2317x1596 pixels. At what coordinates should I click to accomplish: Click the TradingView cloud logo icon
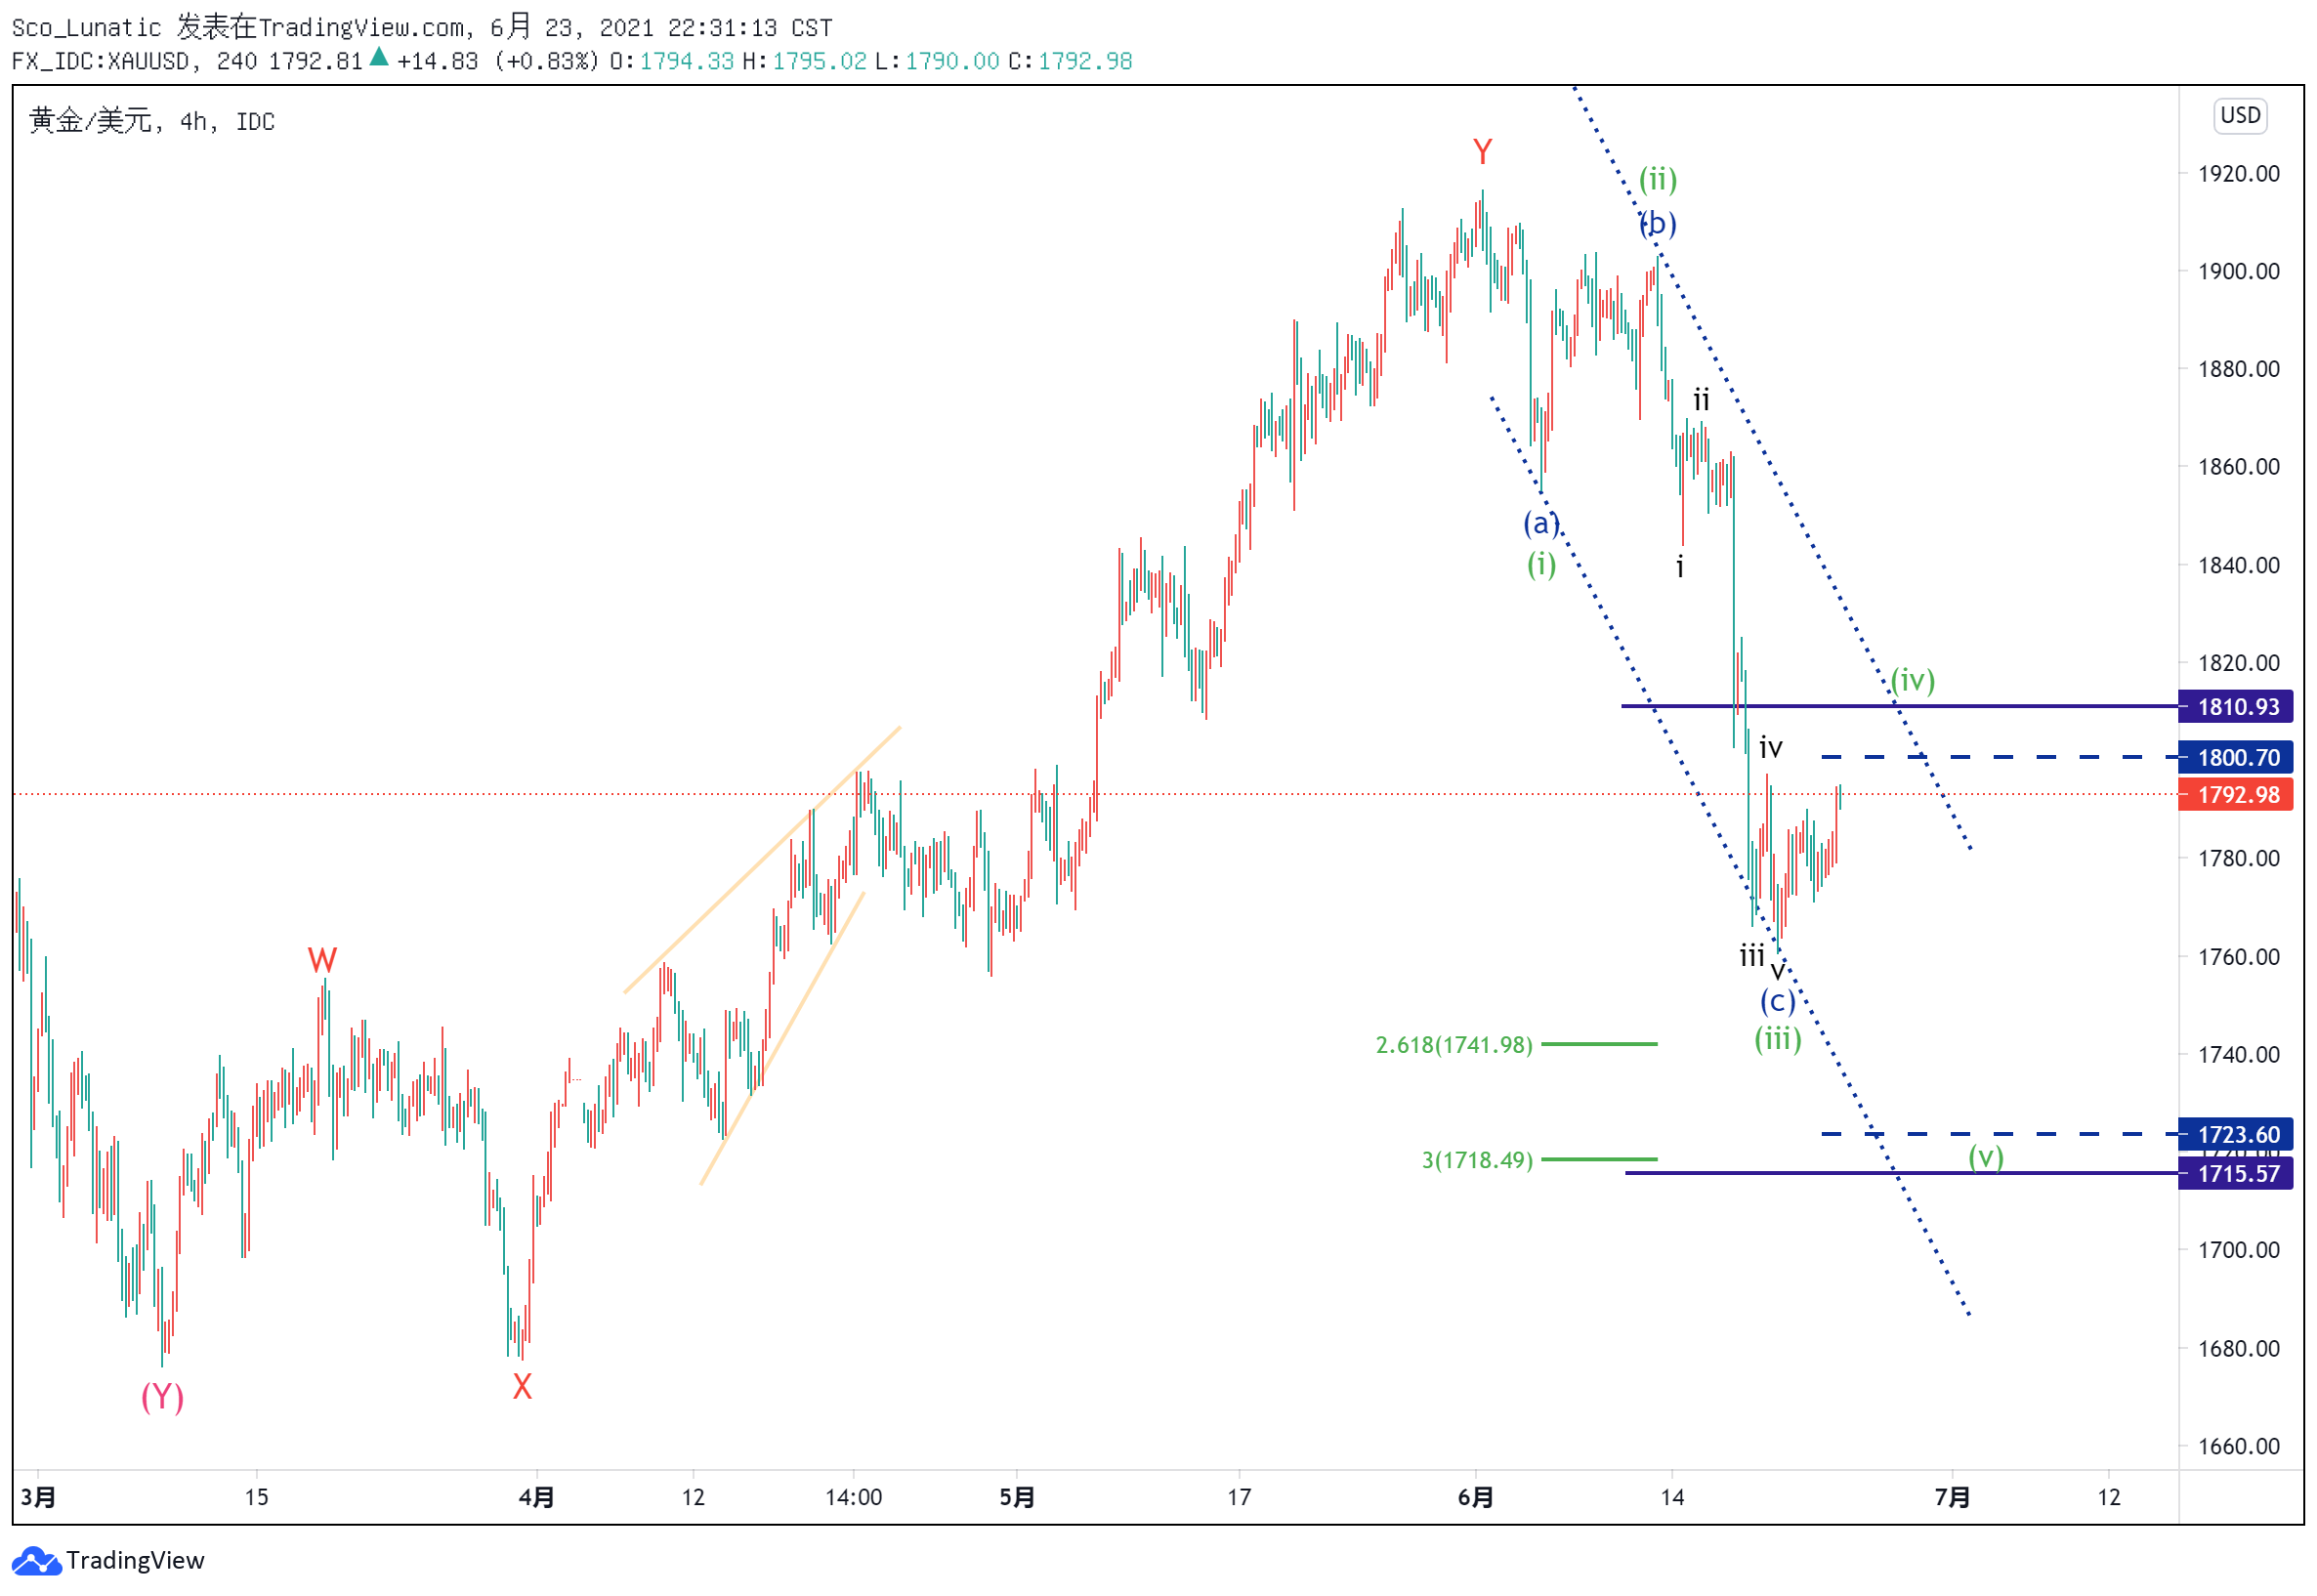(x=36, y=1561)
